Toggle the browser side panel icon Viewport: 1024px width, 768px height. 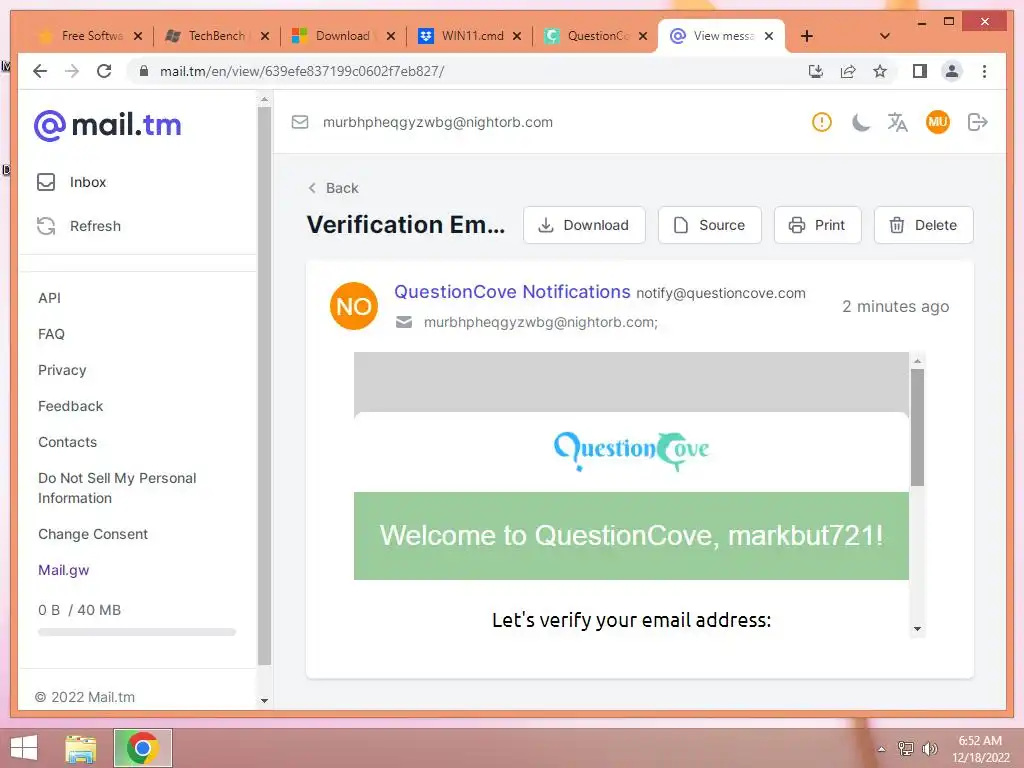(x=920, y=71)
